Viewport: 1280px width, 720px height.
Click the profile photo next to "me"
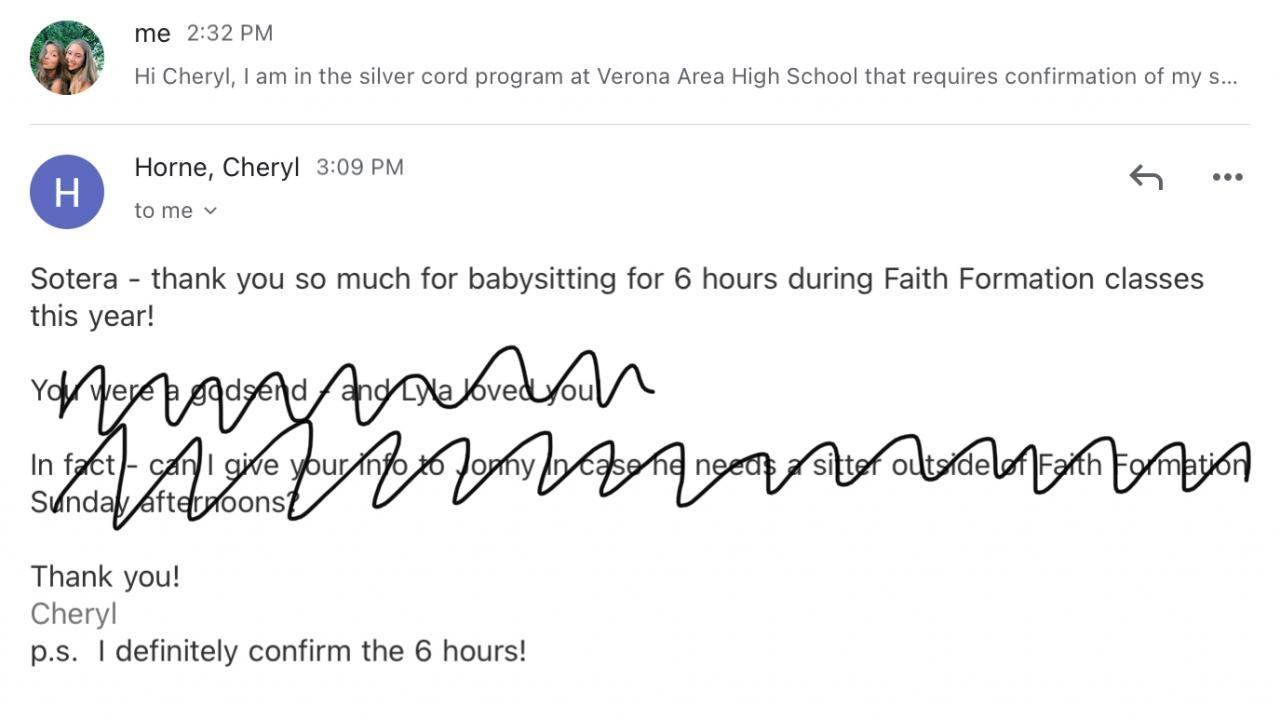(67, 57)
